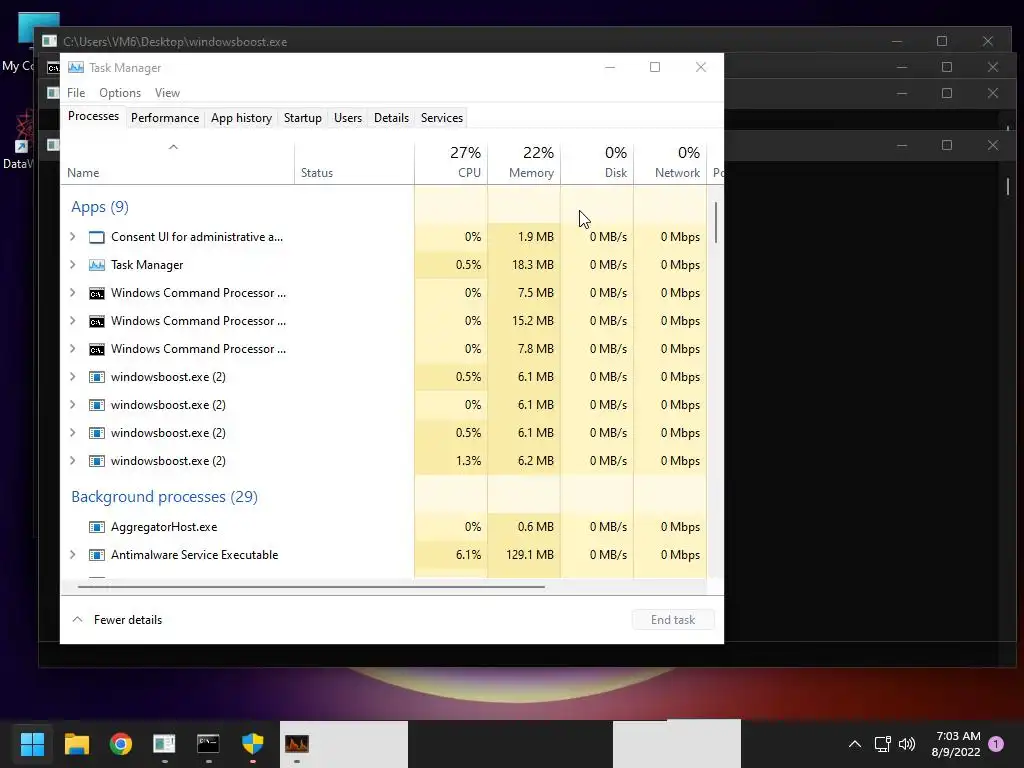Expand the Antimalware Service Executable row
The image size is (1024, 768).
pos(72,554)
